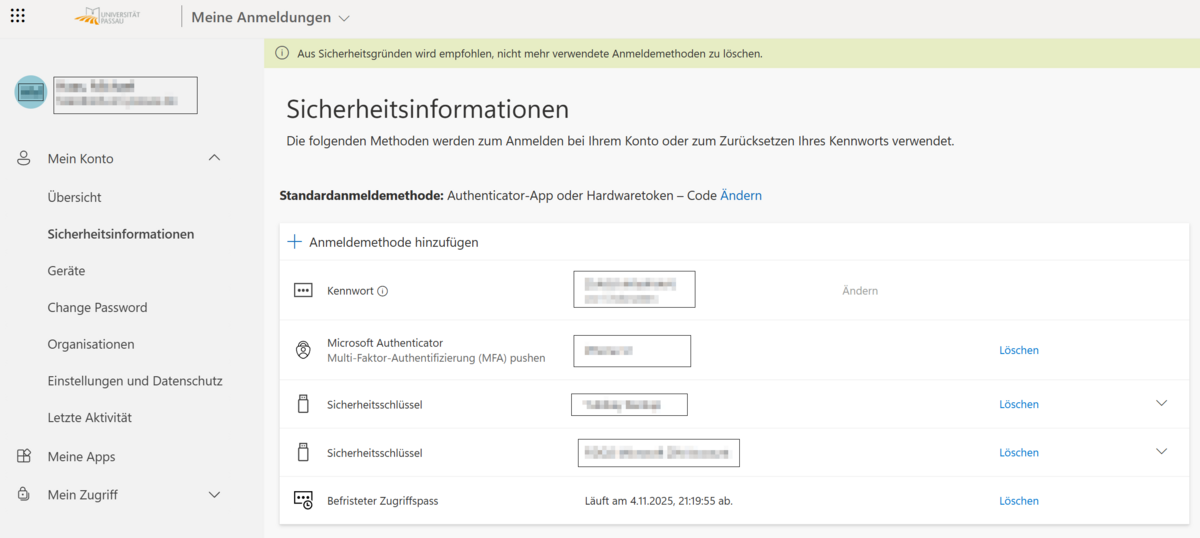
Task: Click Ändern next to Standardanmeldemethode
Action: (741, 196)
